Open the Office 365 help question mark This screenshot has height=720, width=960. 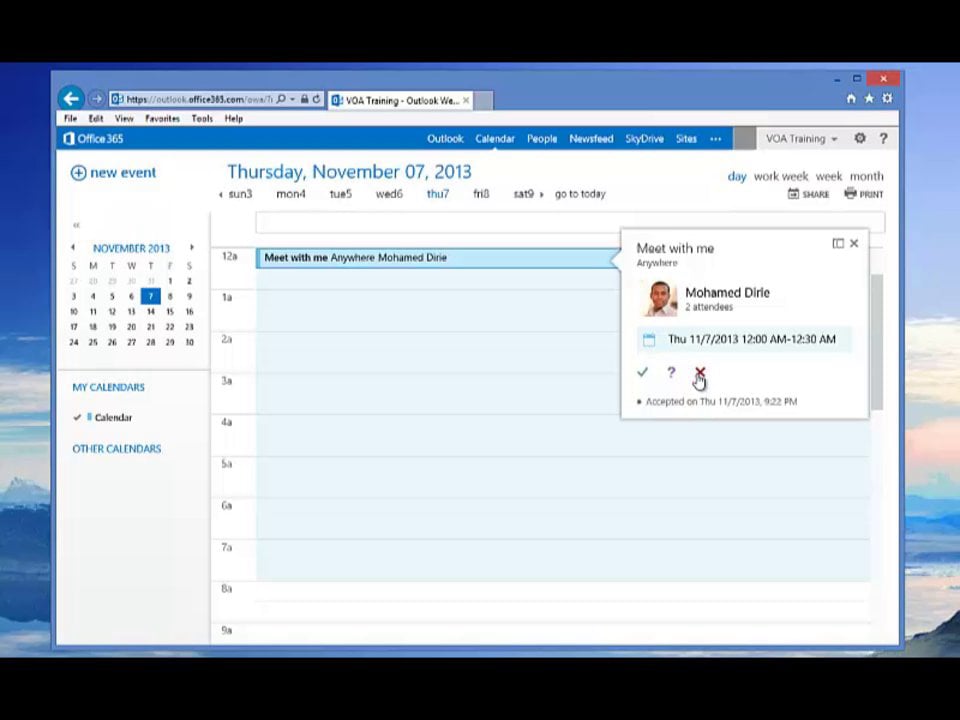[883, 138]
